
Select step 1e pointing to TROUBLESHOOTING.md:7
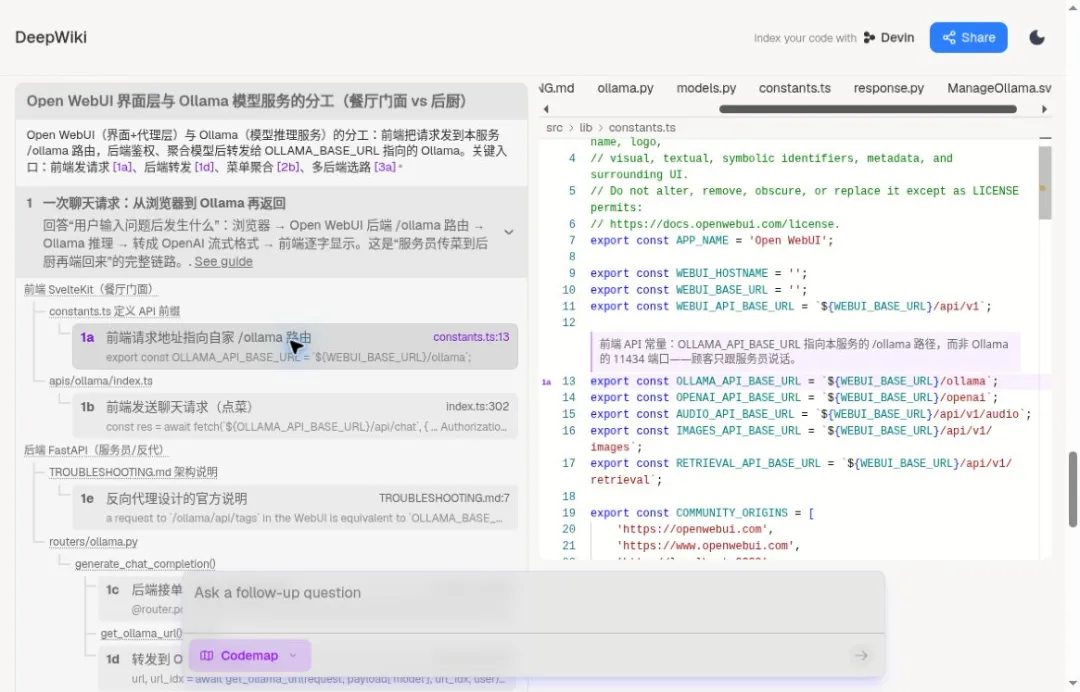[295, 507]
